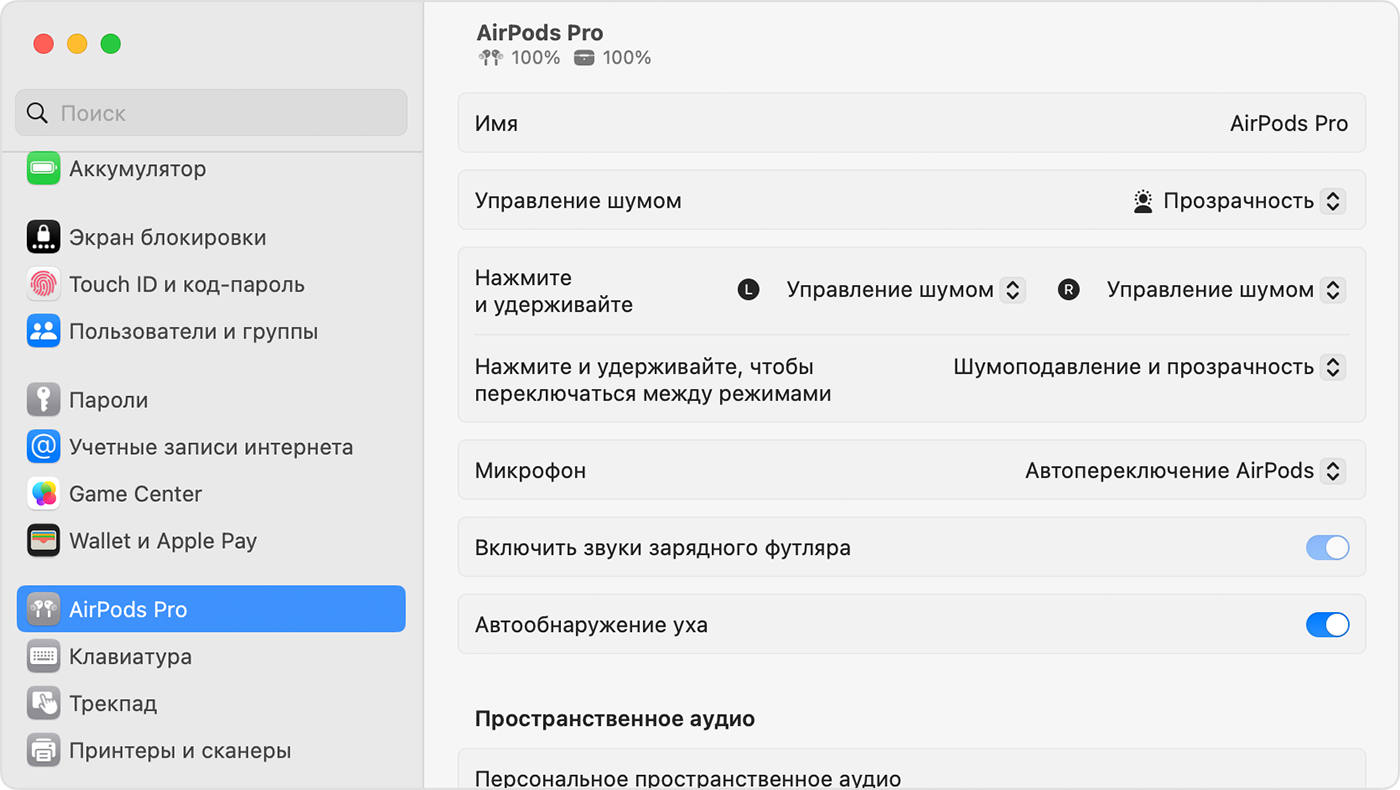
Task: Click the Экран блокировки lock icon
Action: [x=43, y=237]
